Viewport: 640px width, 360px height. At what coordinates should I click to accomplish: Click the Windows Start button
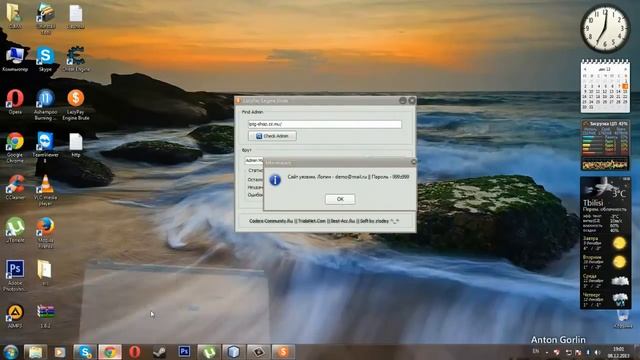[11, 352]
